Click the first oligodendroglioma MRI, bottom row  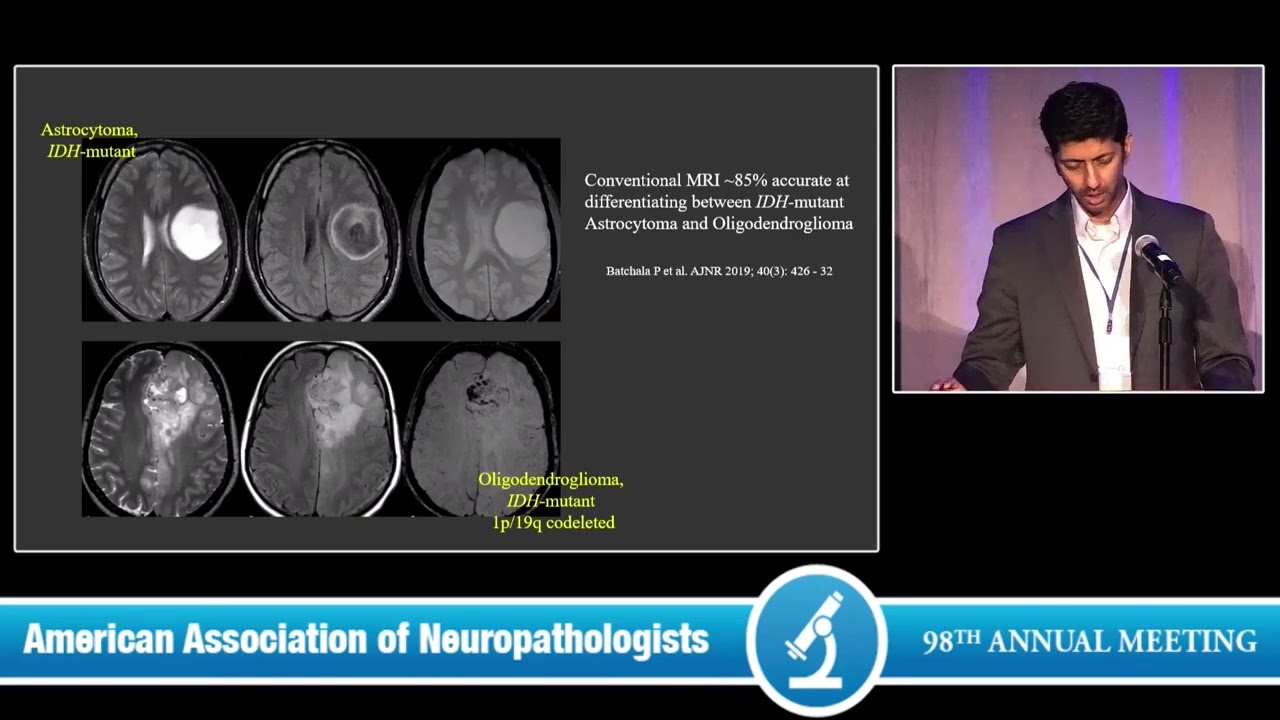pyautogui.click(x=160, y=429)
